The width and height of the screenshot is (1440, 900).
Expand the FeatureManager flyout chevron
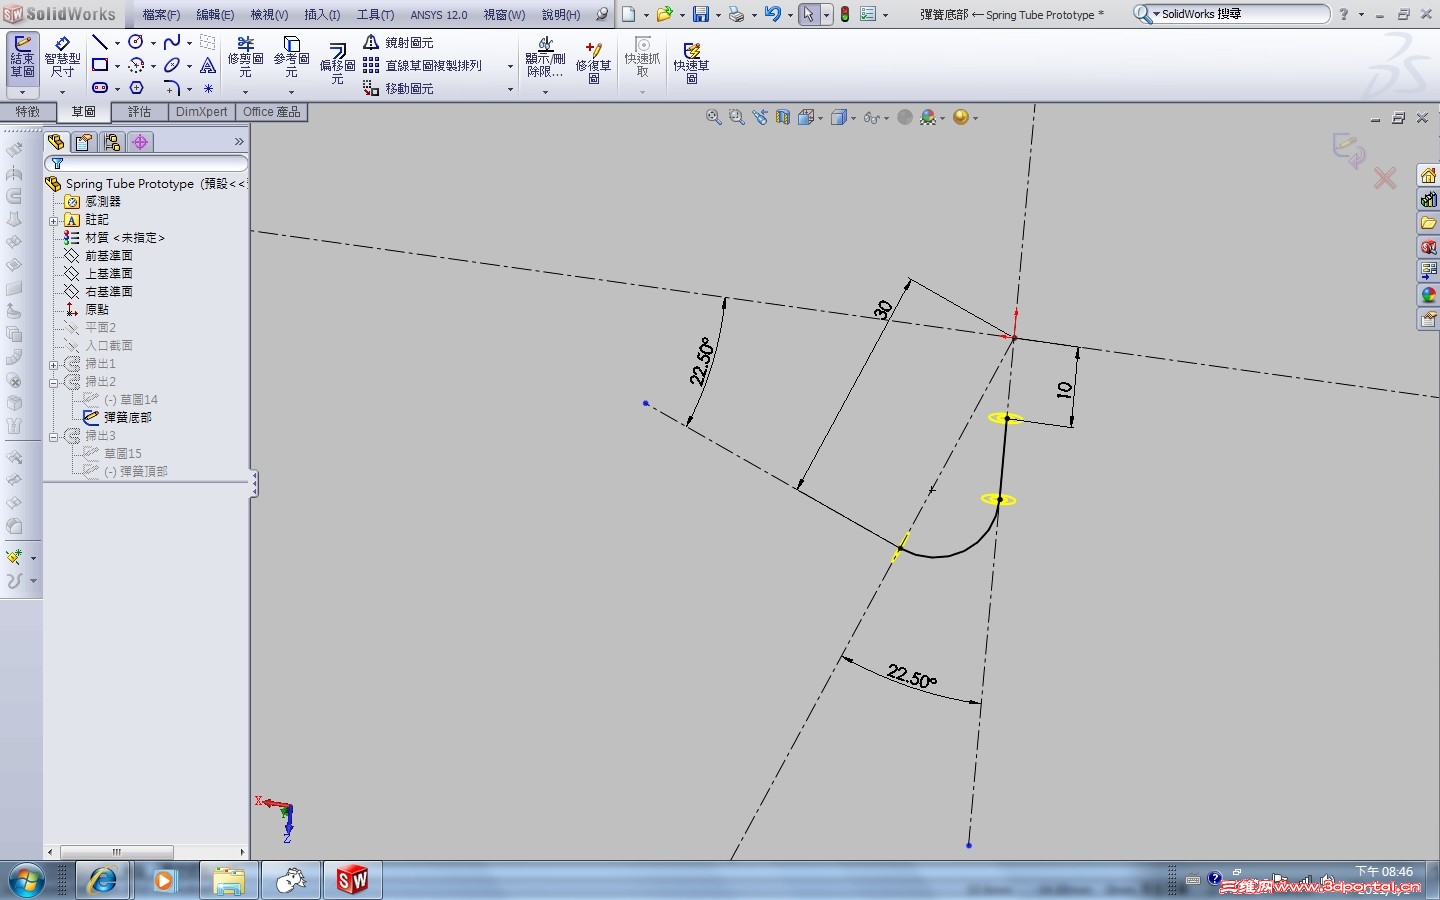coord(239,142)
